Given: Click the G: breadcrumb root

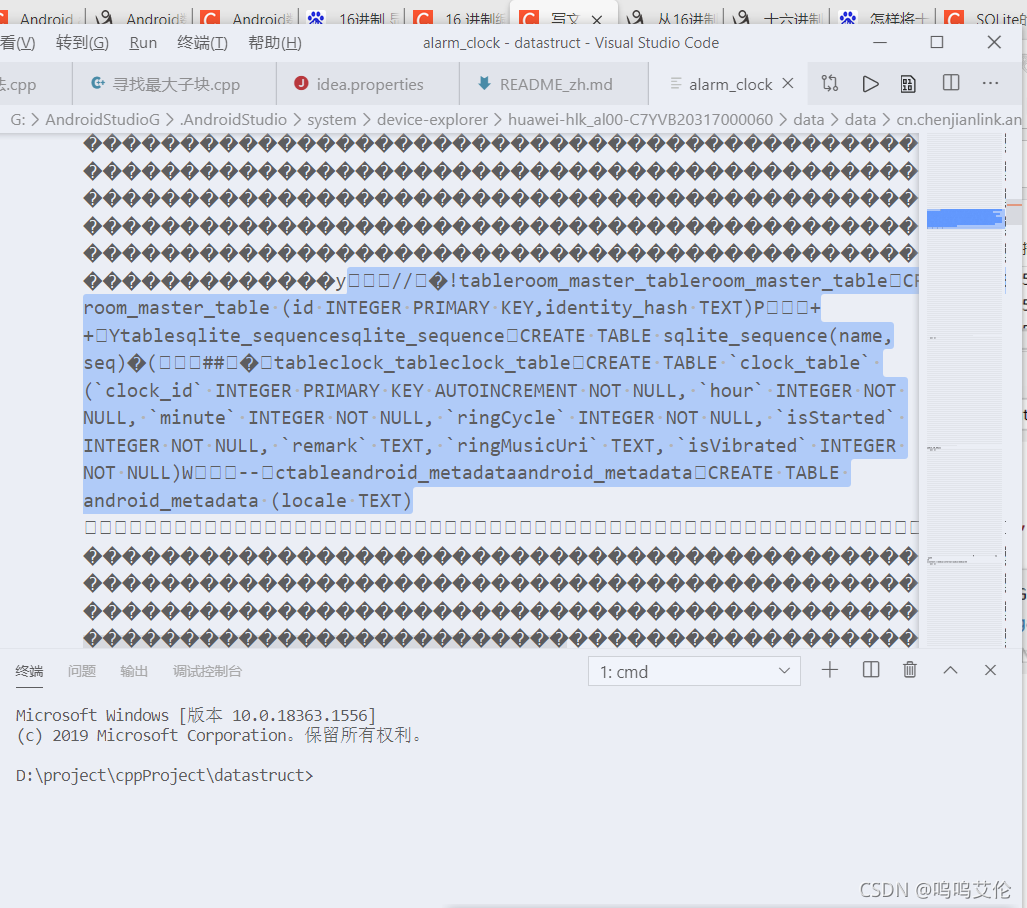Looking at the screenshot, I should tap(18, 119).
